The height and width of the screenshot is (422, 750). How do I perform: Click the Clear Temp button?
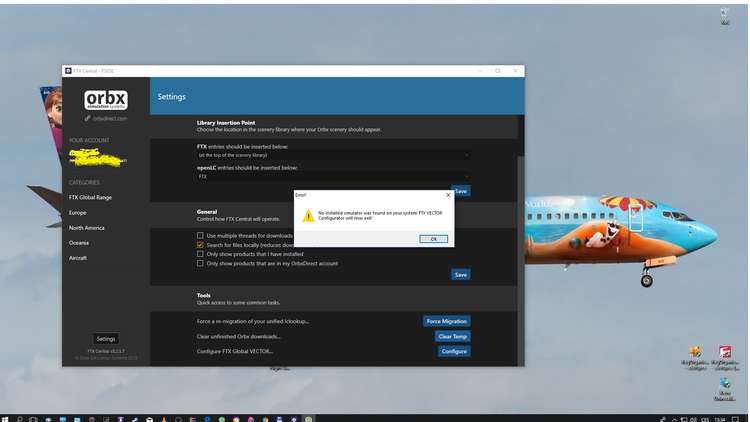click(x=452, y=336)
